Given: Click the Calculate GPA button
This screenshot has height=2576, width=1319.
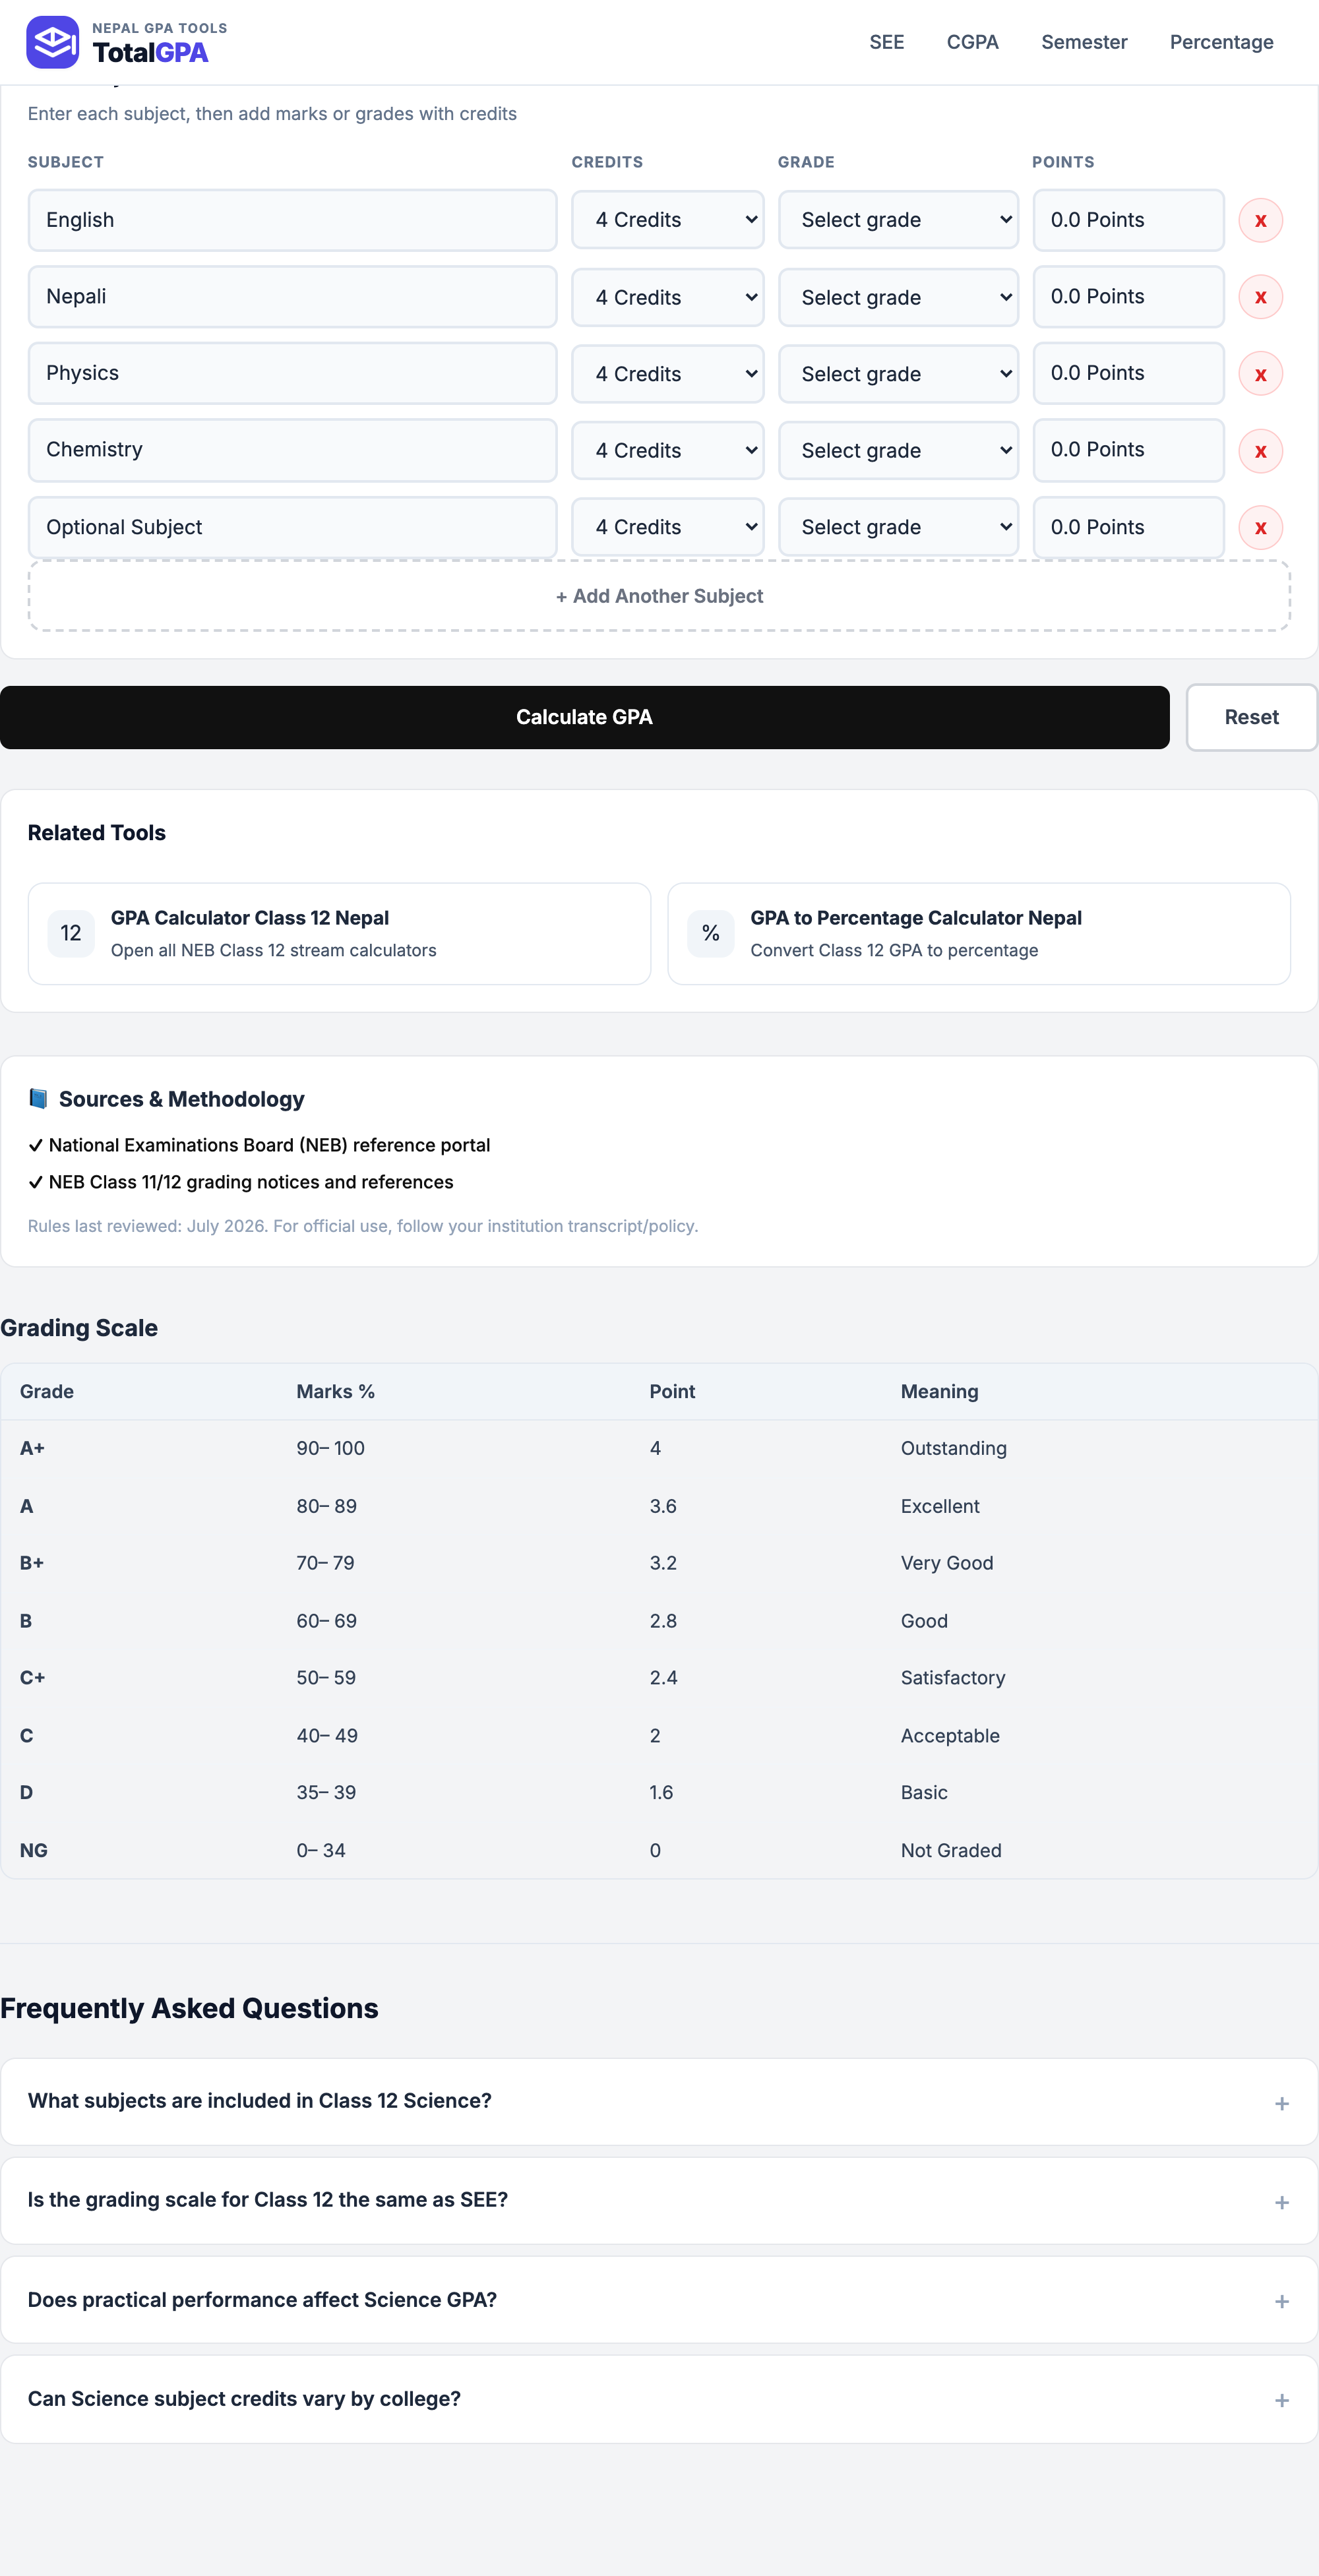Looking at the screenshot, I should pos(584,717).
